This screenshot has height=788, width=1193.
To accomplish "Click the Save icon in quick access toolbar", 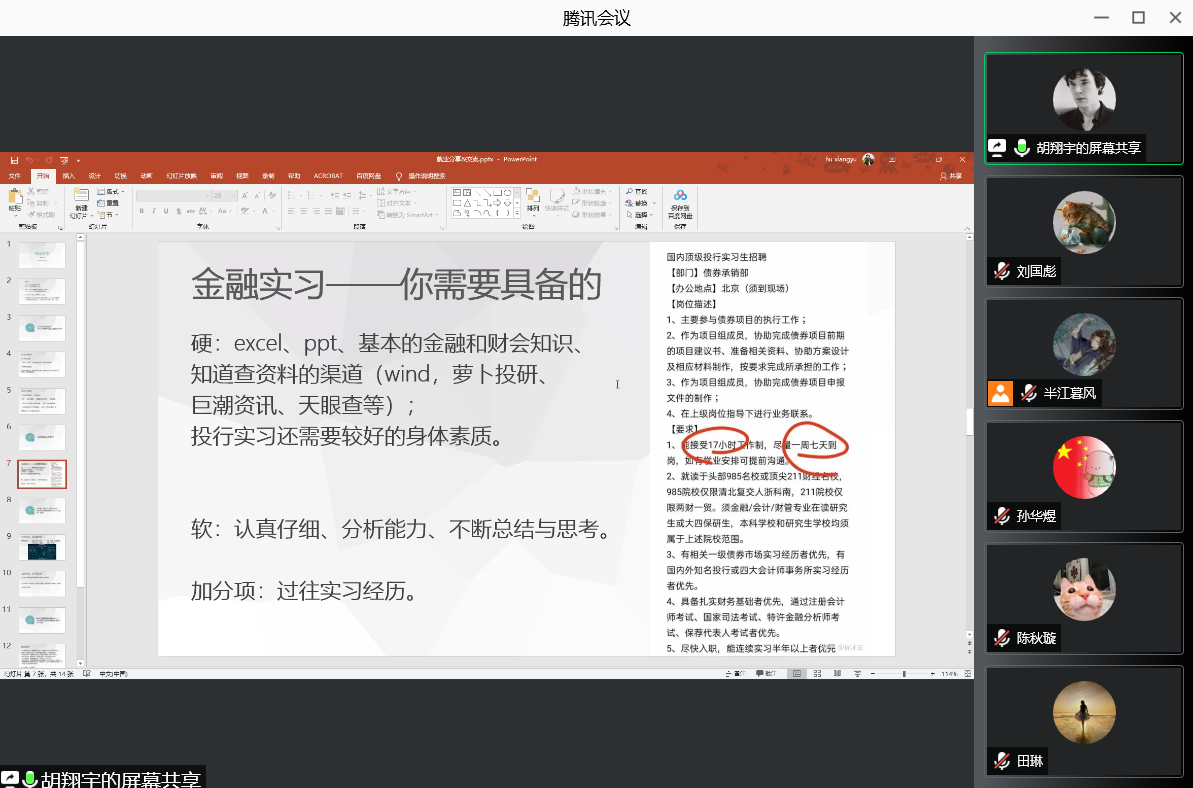I will pos(13,160).
